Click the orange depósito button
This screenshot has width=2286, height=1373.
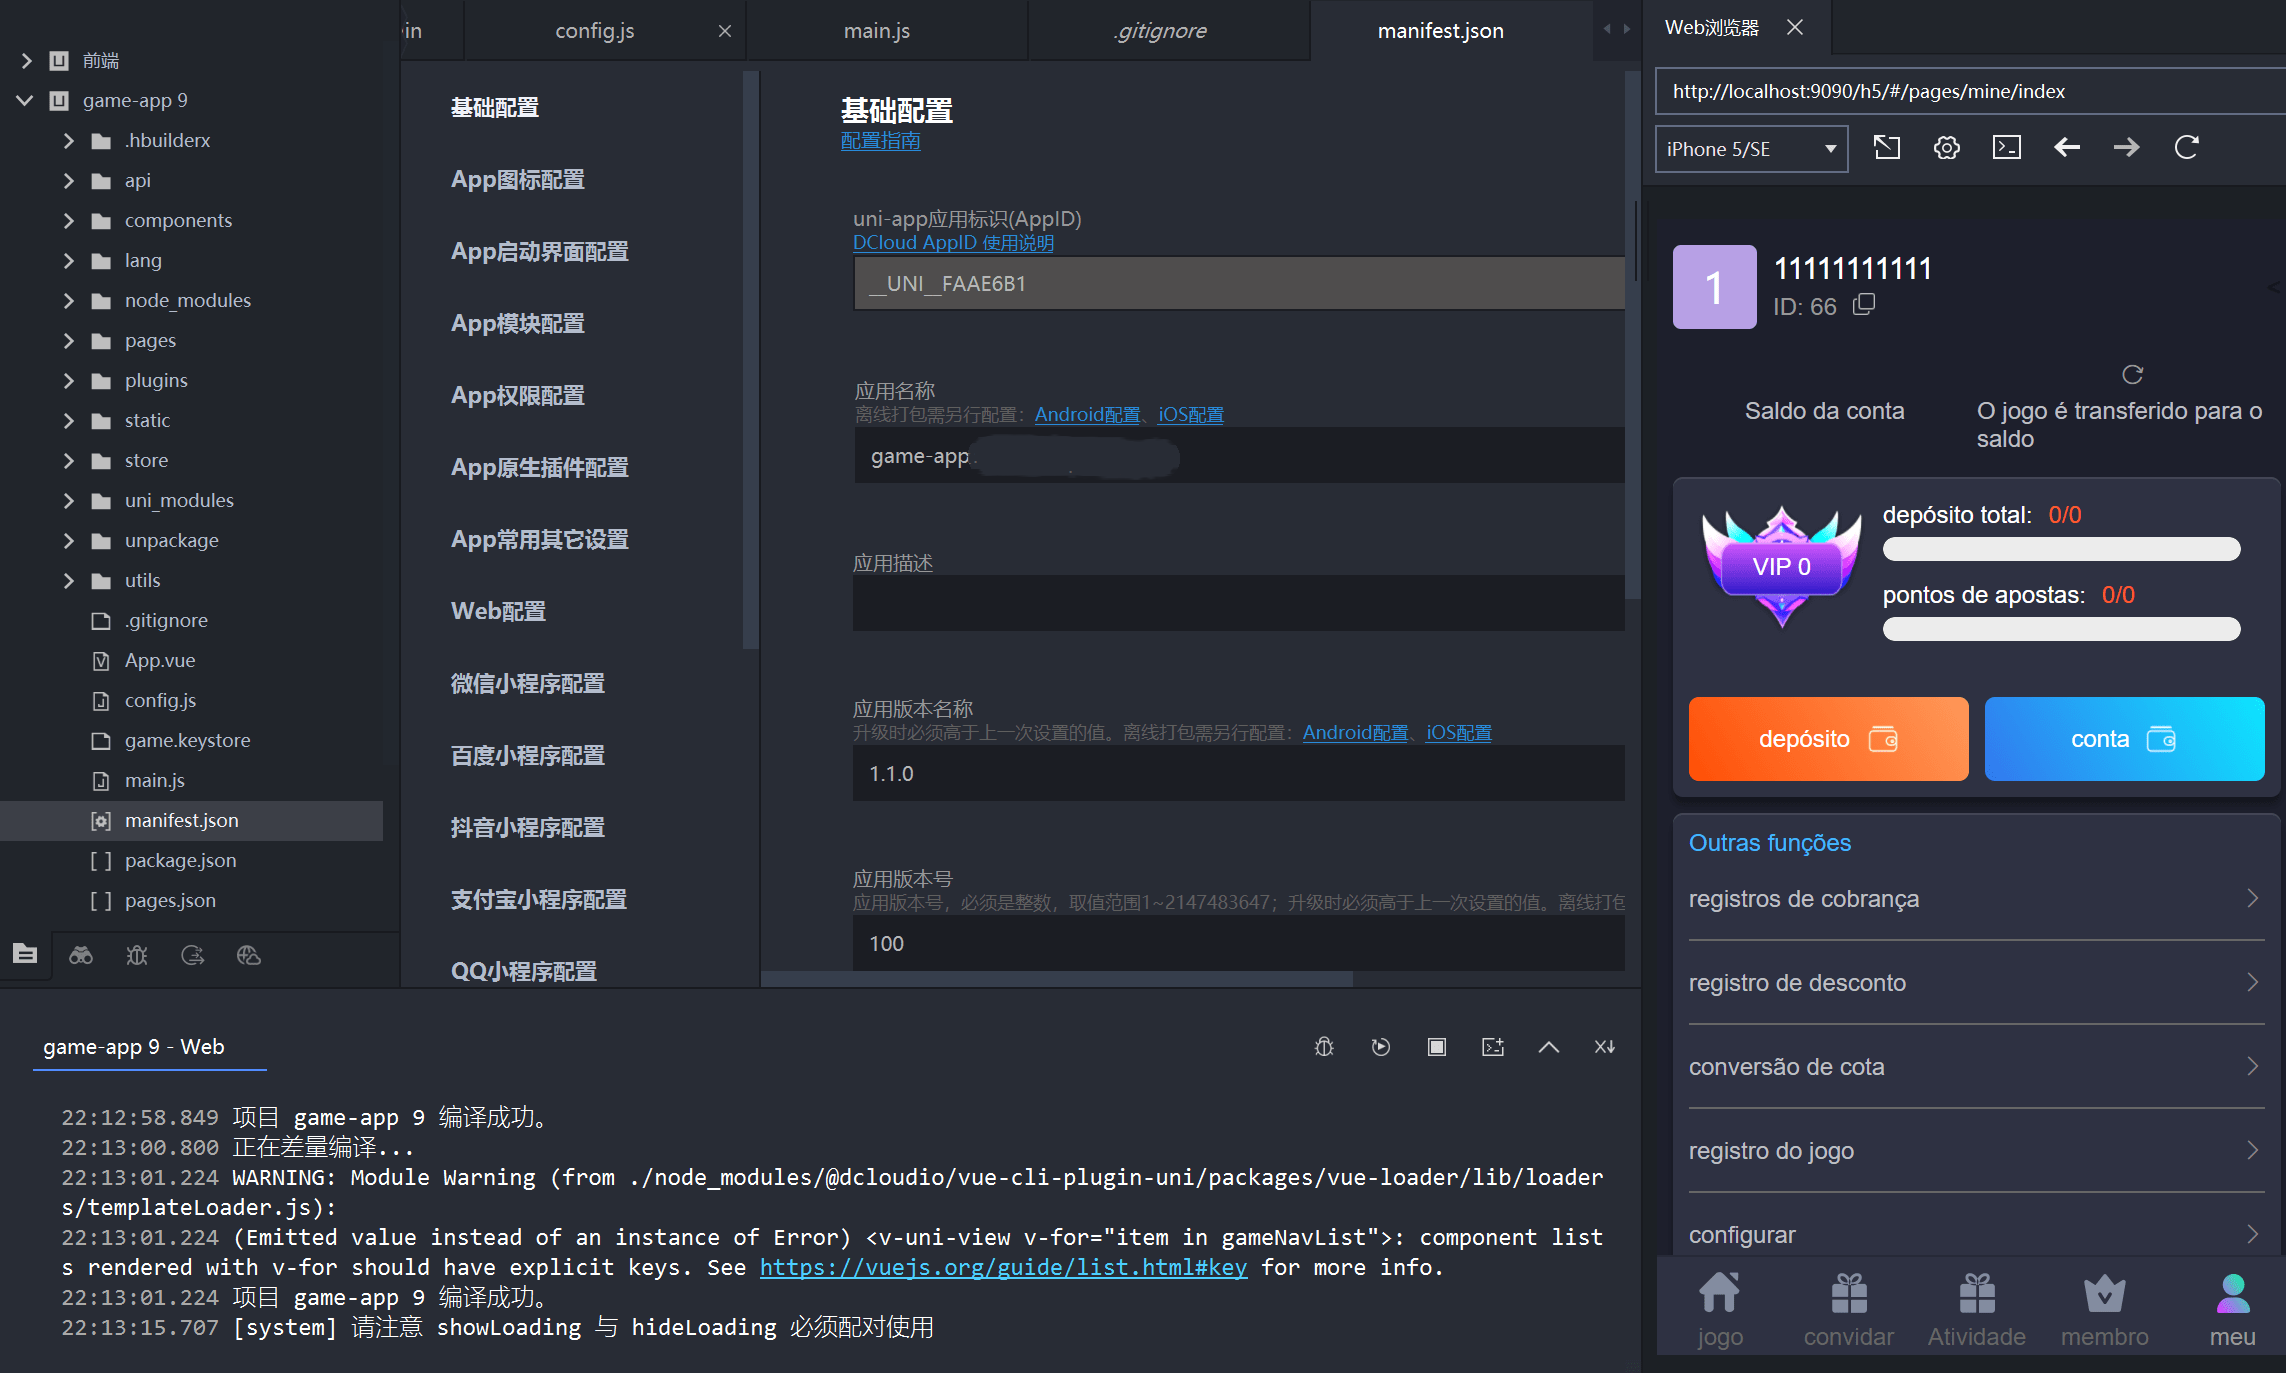[1827, 739]
